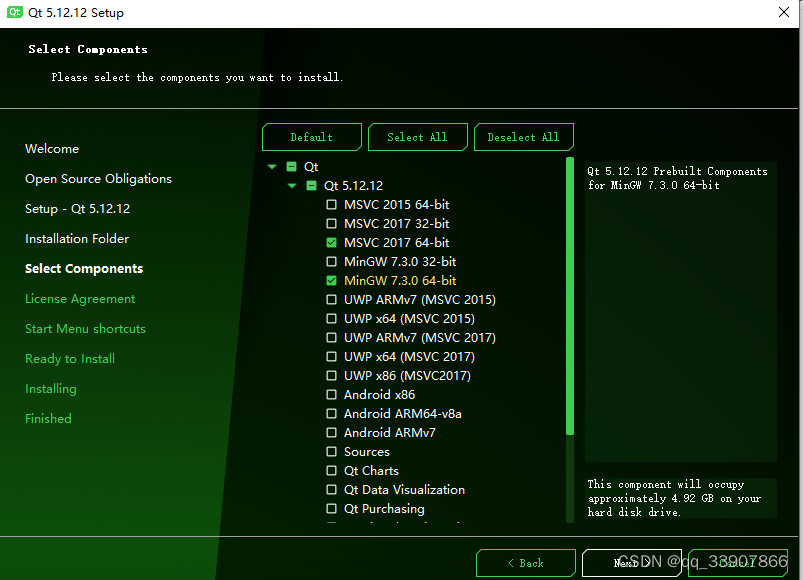Collapse the Qt 5.12.12 node
The image size is (804, 580).
point(292,185)
